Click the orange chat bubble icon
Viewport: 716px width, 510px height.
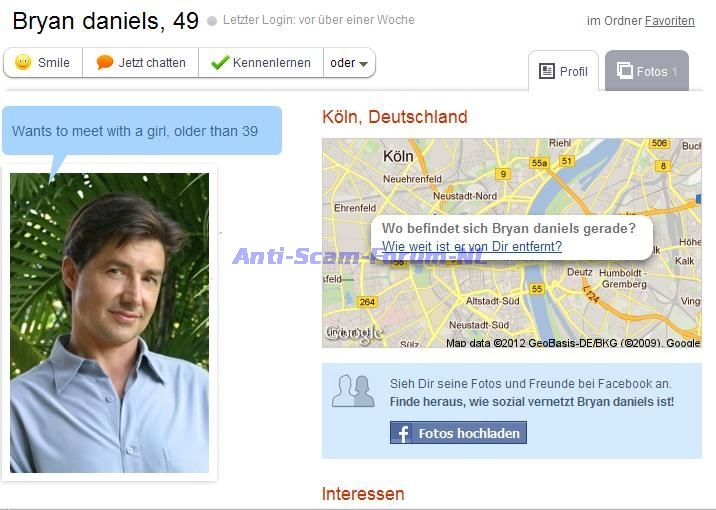pos(105,62)
